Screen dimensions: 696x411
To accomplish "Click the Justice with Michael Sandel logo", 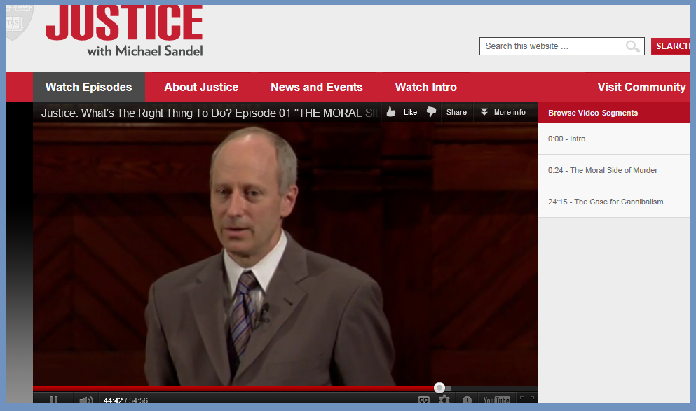I will [x=124, y=31].
